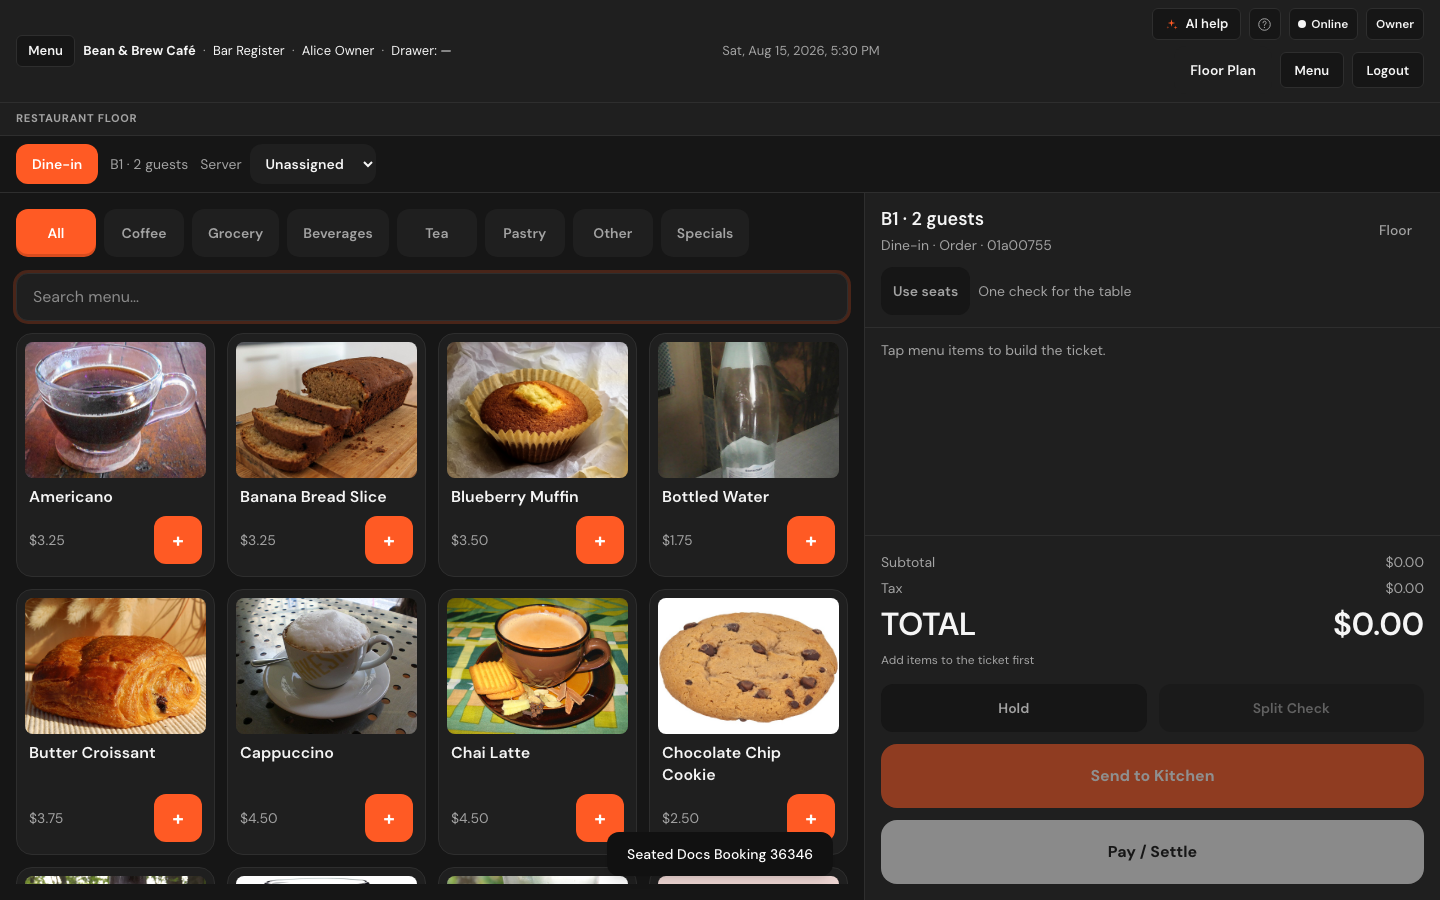Add Blueberry Muffin using plus icon
The width and height of the screenshot is (1440, 900).
click(600, 540)
